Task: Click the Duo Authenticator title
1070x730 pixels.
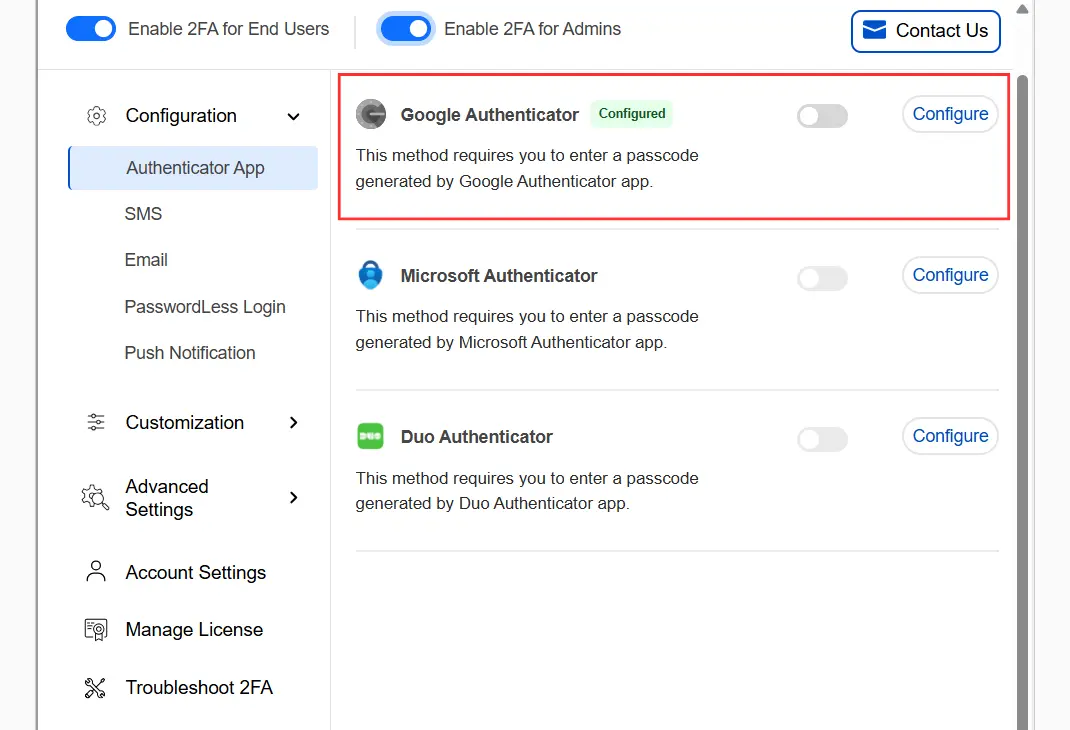Action: pos(476,437)
